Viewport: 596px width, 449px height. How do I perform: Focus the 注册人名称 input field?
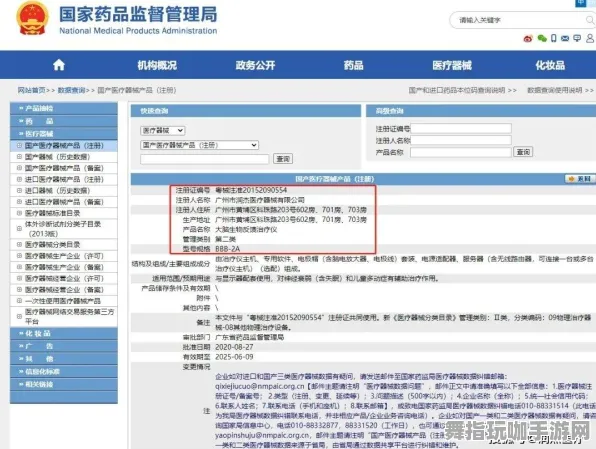(461, 140)
